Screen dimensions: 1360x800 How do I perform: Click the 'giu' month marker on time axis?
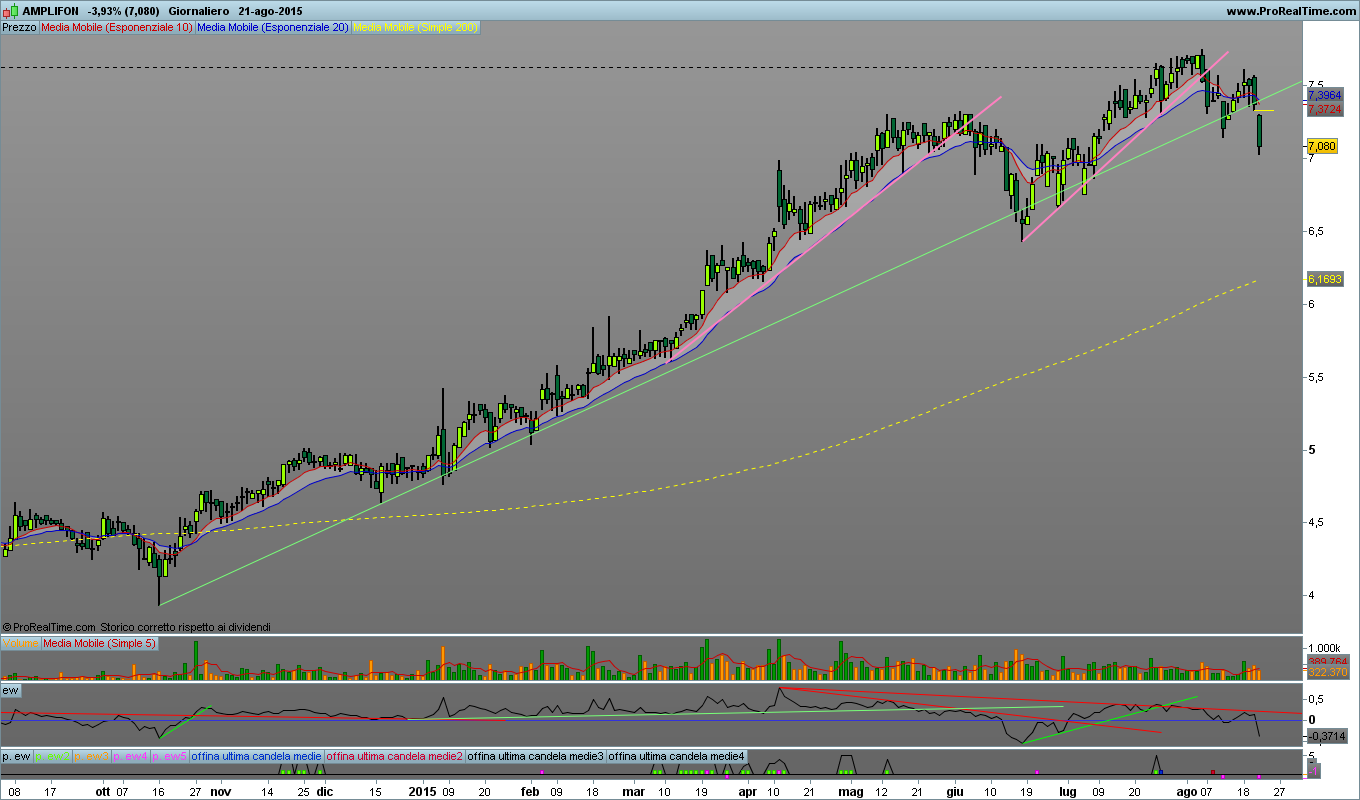(957, 790)
